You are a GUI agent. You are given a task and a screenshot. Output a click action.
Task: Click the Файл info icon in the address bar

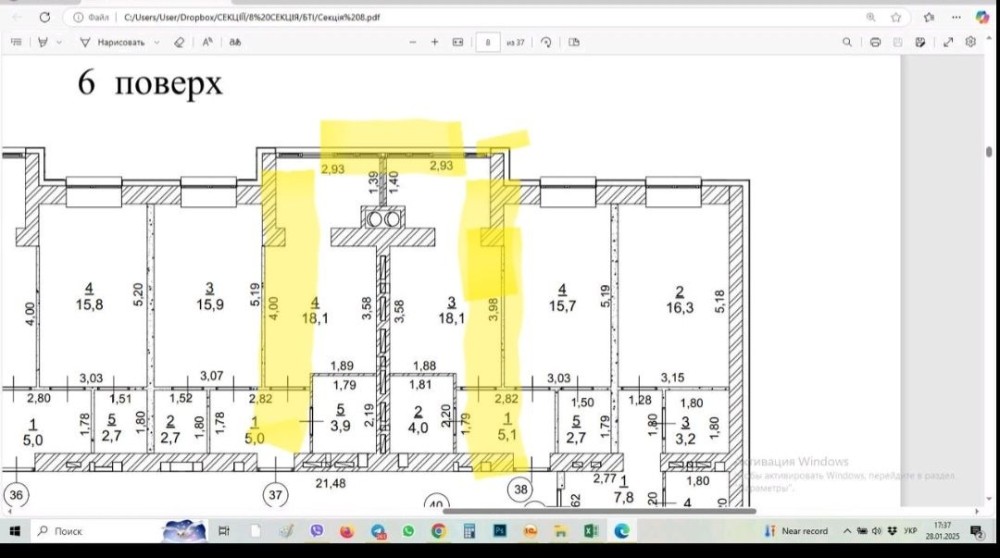point(91,17)
